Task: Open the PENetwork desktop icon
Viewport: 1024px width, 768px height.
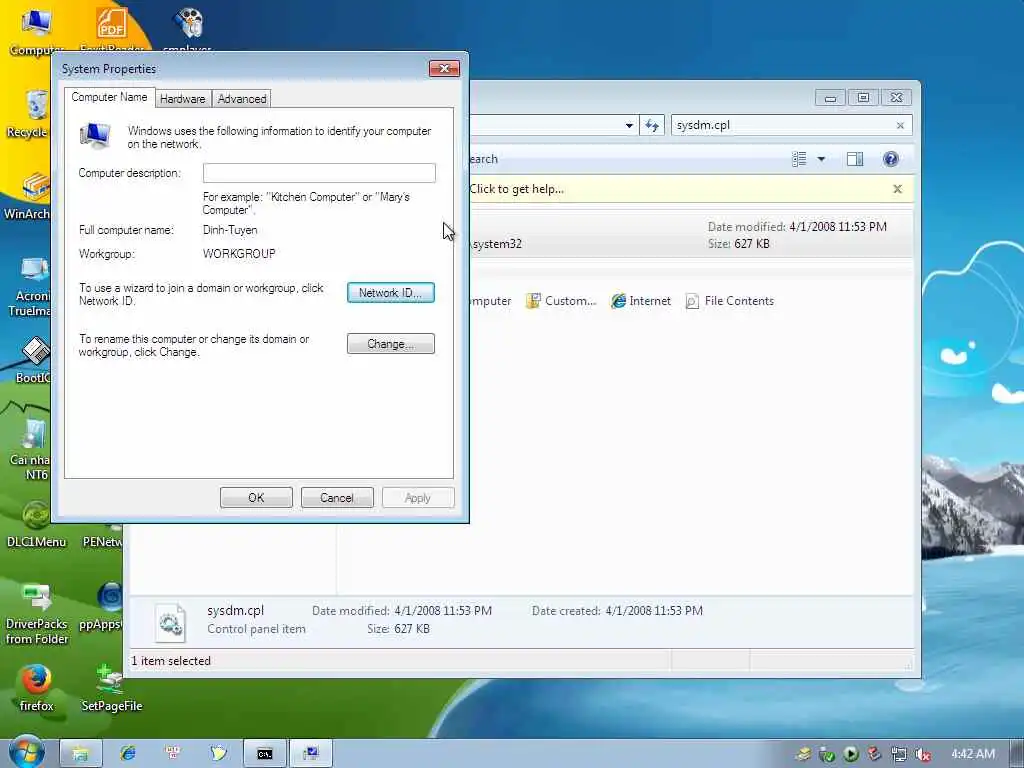Action: pos(103,536)
